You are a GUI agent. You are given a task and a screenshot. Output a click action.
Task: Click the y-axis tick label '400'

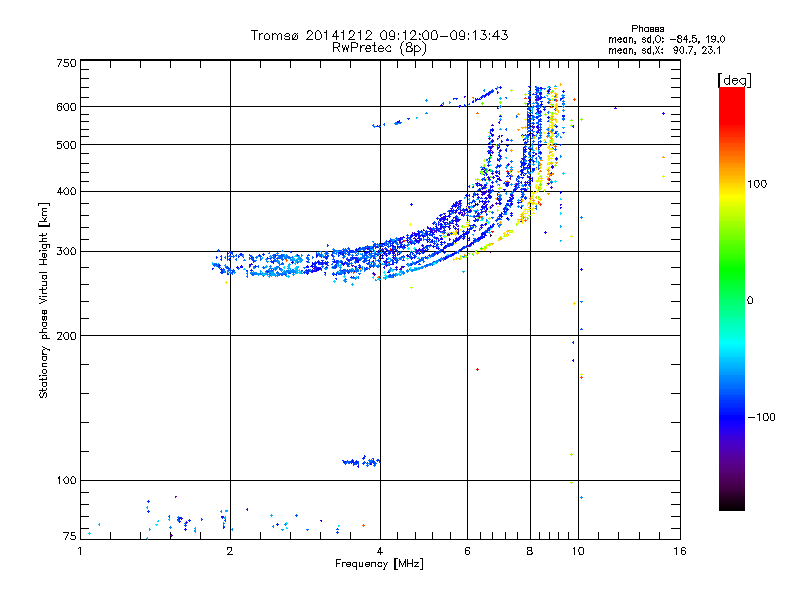tap(66, 191)
